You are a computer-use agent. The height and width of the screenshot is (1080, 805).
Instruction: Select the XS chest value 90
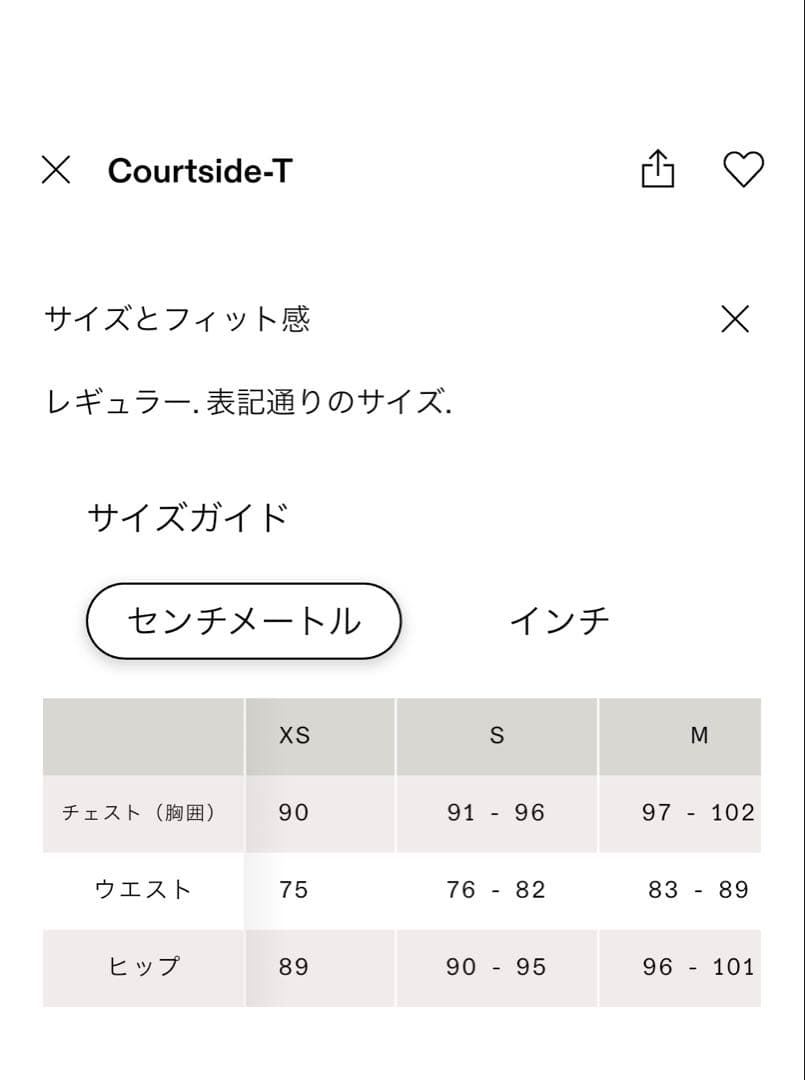click(x=291, y=813)
